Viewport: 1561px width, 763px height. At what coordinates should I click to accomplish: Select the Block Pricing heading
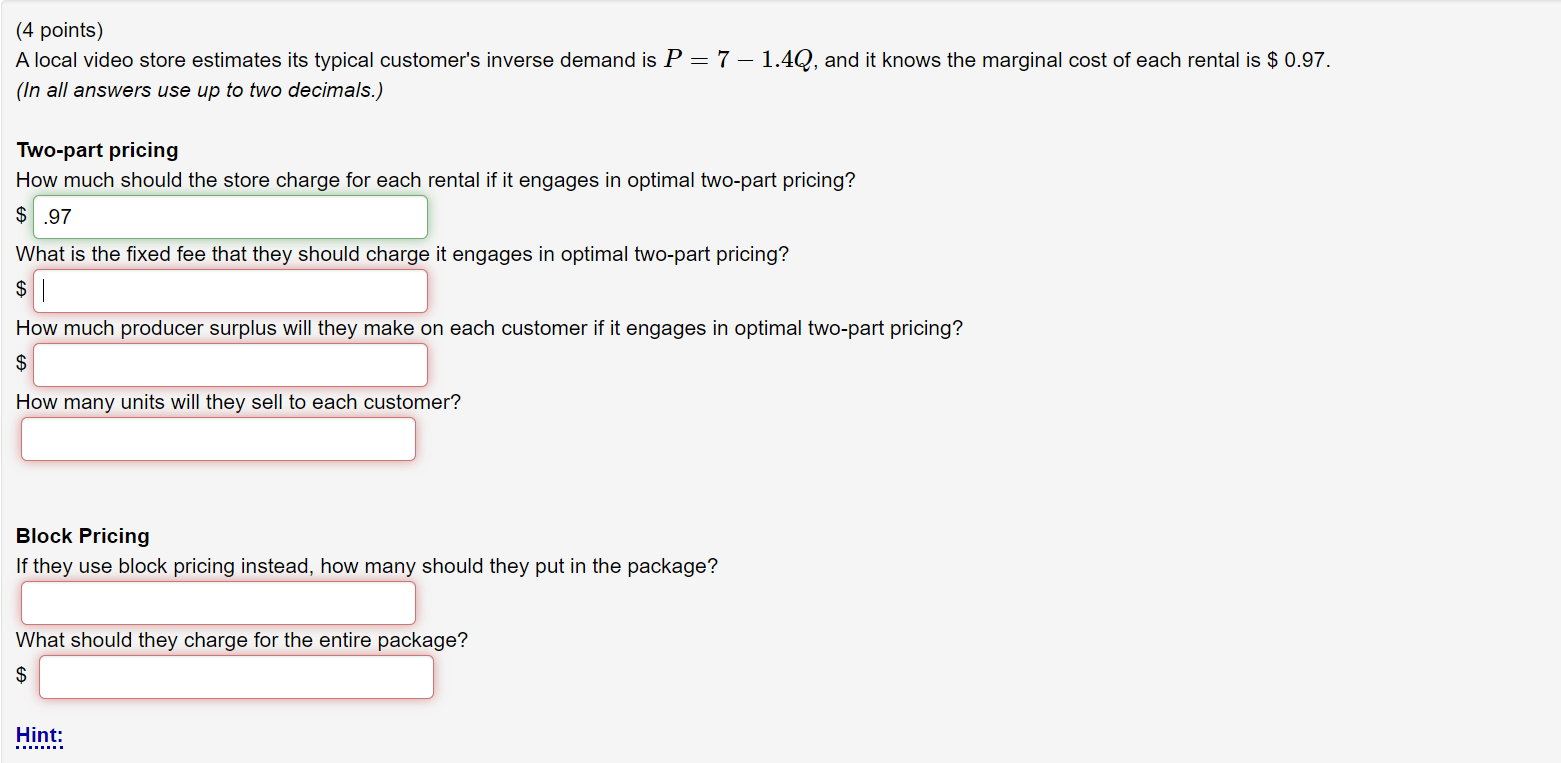point(82,536)
